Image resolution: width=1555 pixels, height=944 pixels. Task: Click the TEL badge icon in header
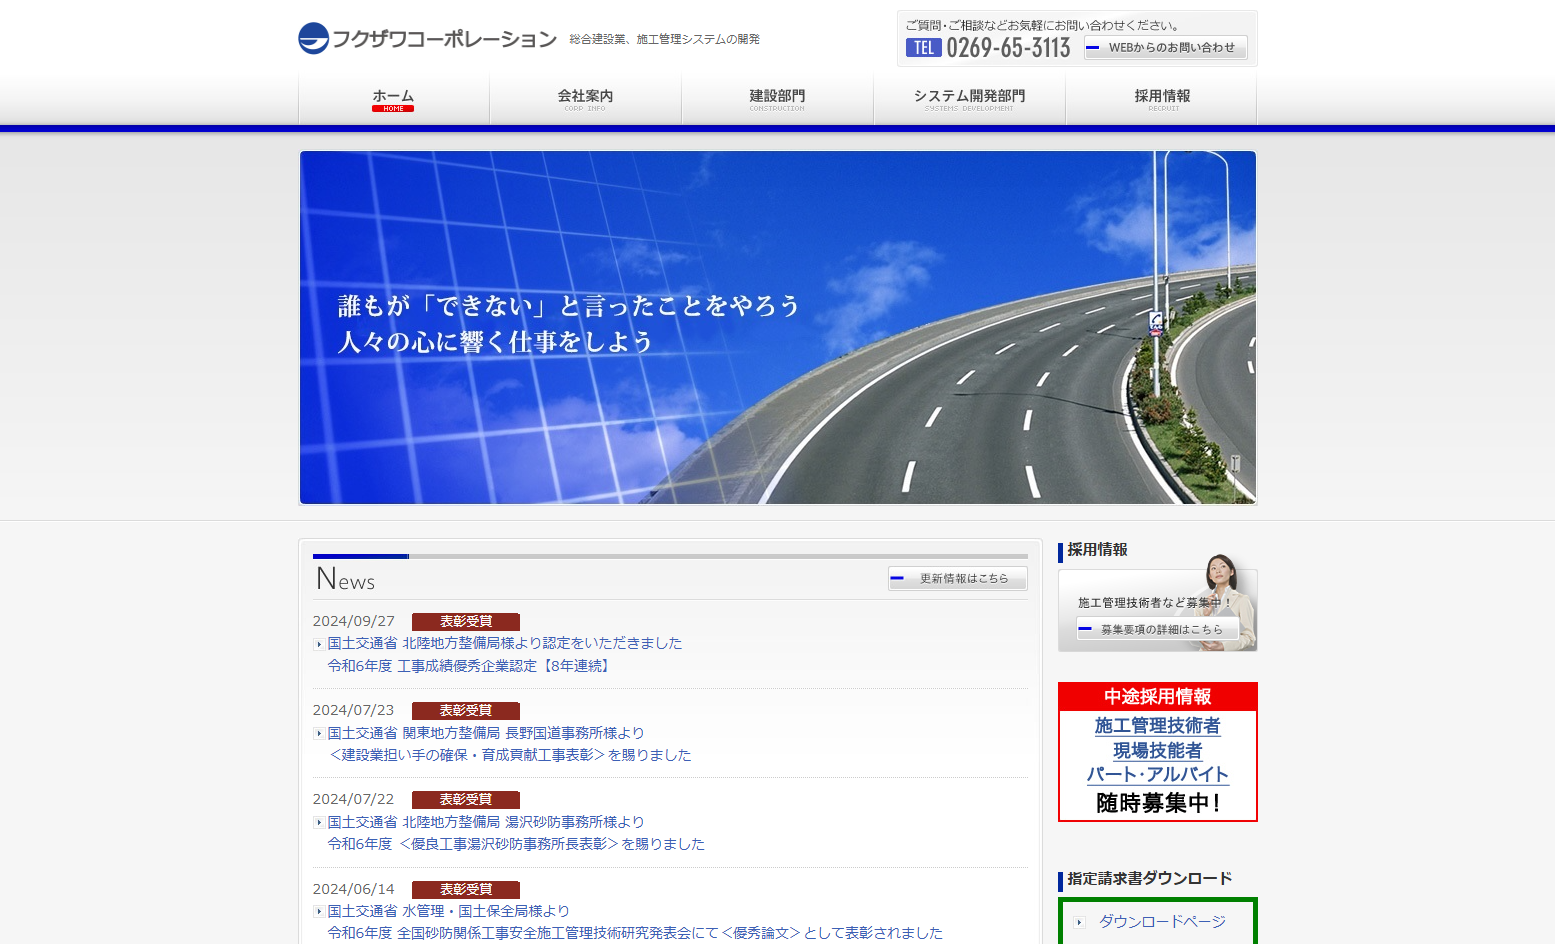coord(924,47)
